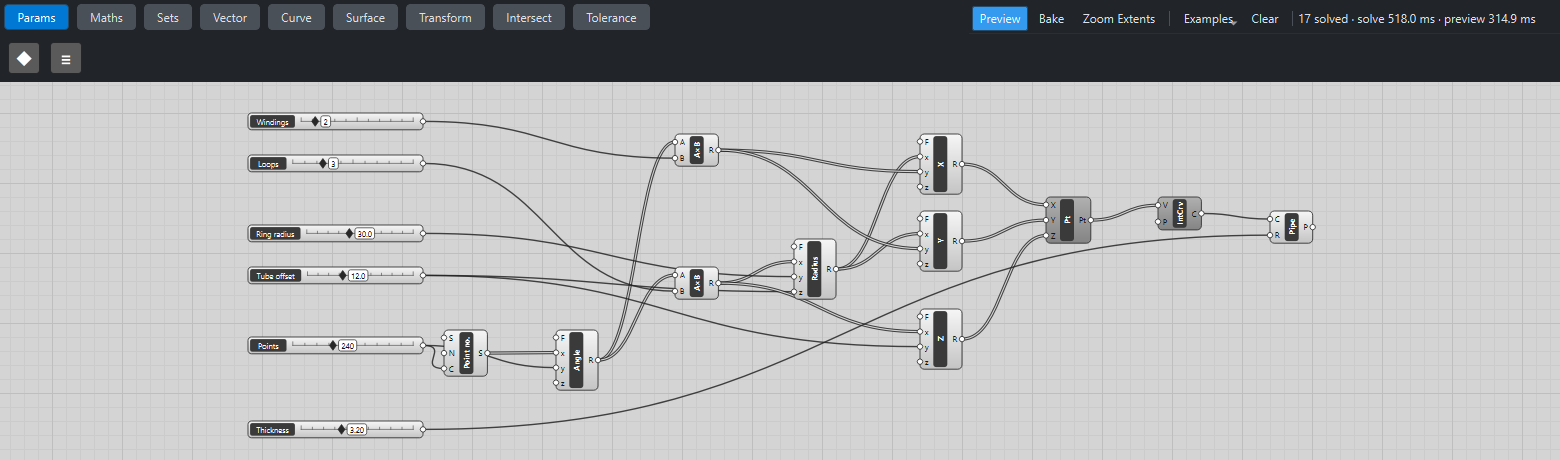Select the X expression node
Image resolution: width=1560 pixels, height=460 pixels.
pos(940,164)
